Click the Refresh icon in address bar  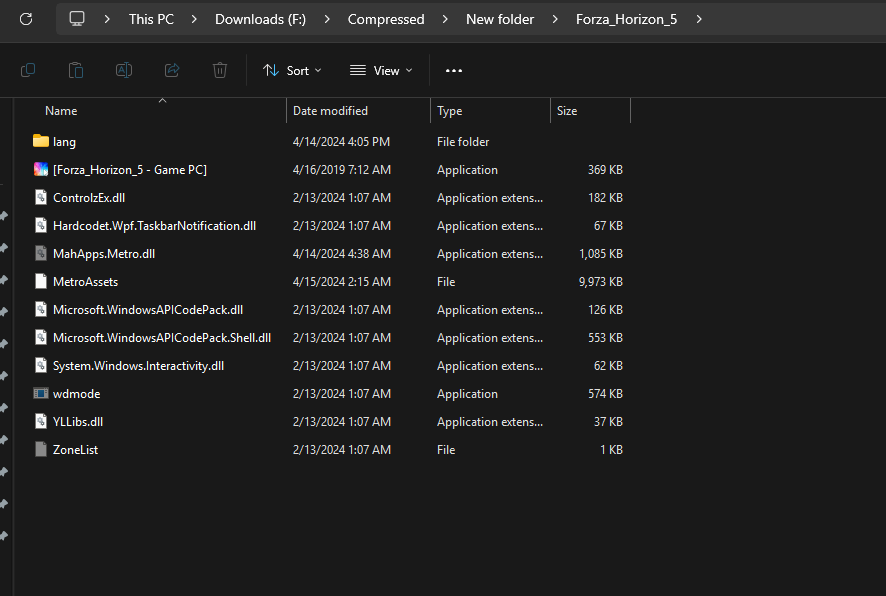26,19
